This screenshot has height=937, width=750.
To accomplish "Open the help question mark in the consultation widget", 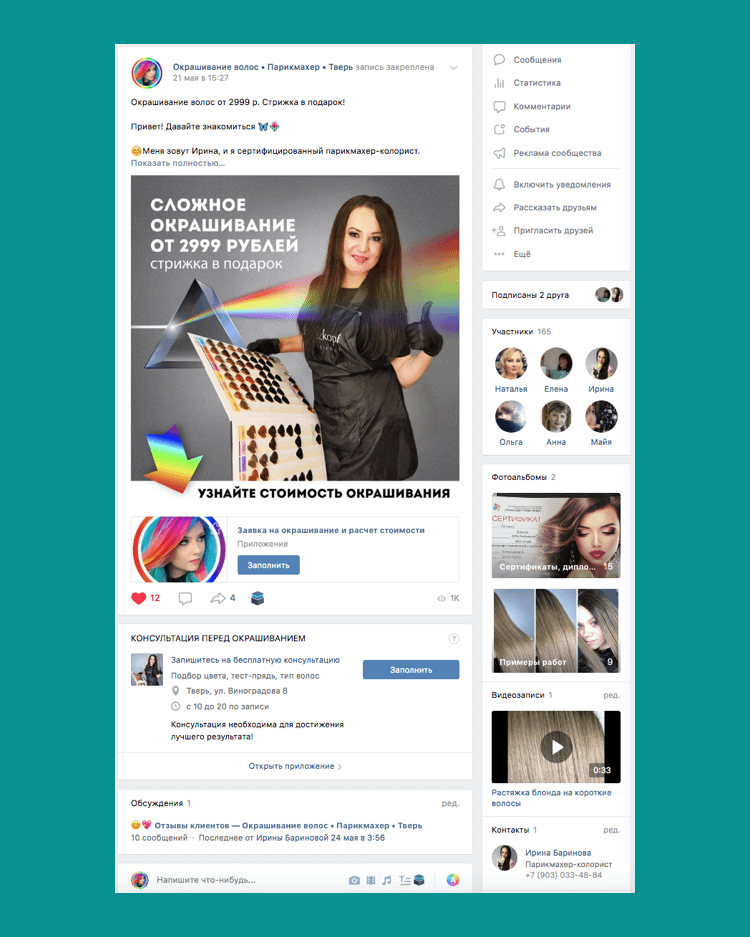I will [x=454, y=638].
